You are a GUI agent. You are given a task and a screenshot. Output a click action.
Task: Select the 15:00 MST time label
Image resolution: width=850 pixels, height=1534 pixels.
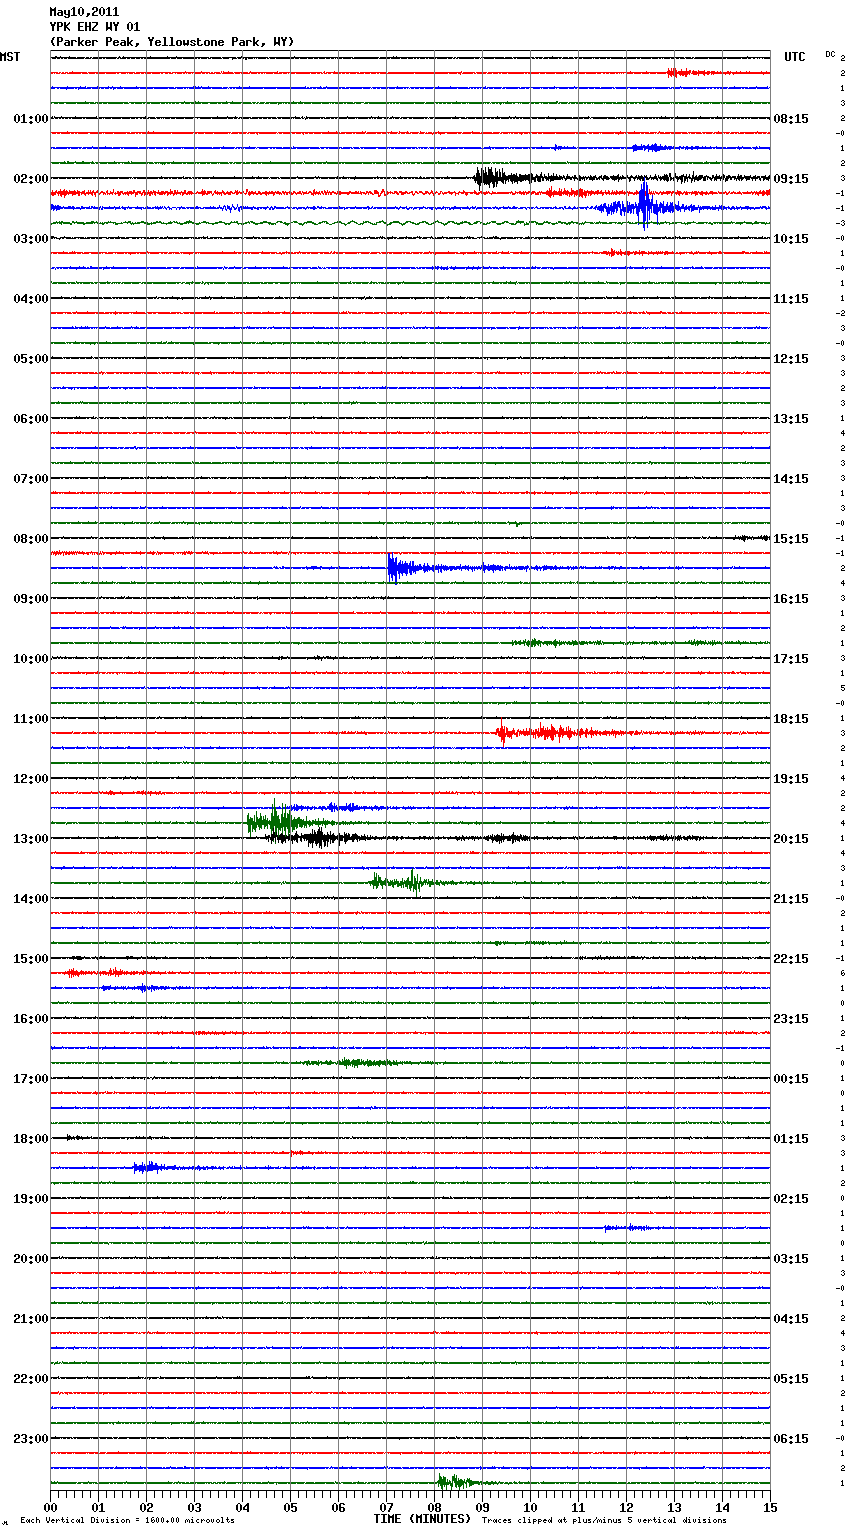pyautogui.click(x=30, y=959)
